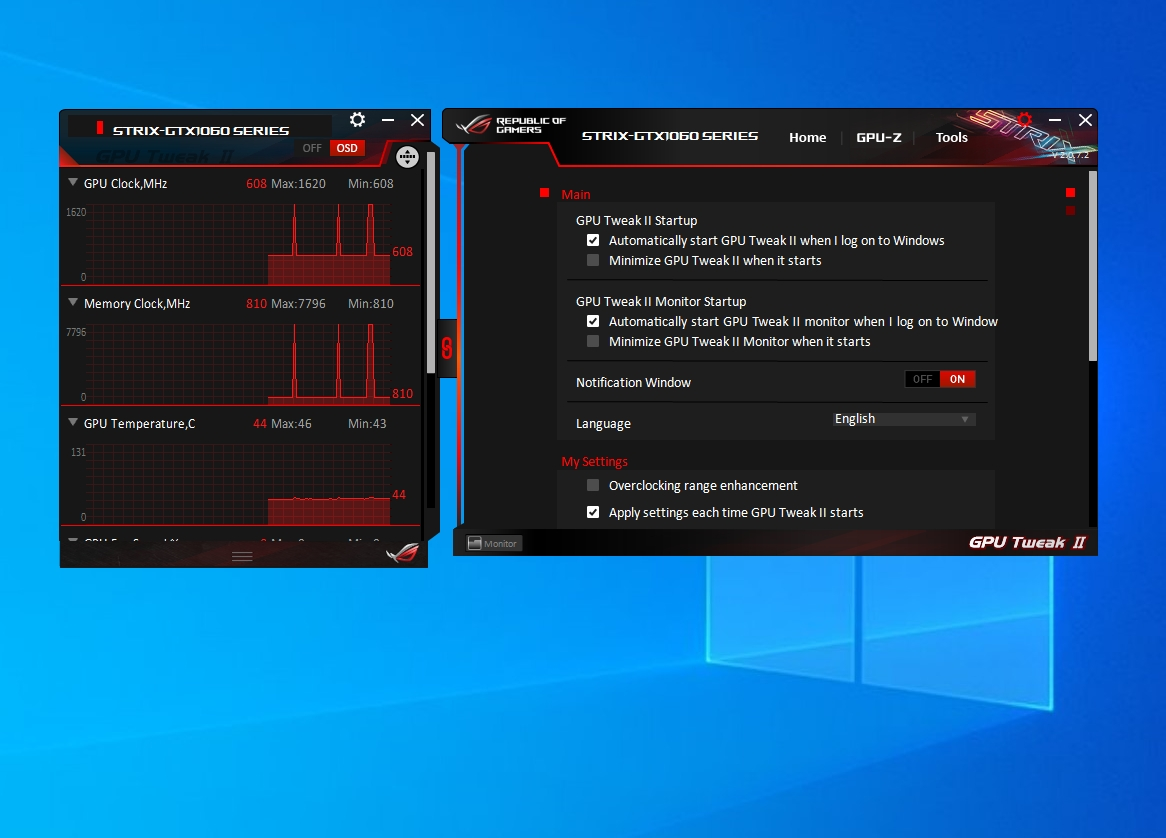The width and height of the screenshot is (1166, 838).
Task: Open the Tools tab
Action: point(952,138)
